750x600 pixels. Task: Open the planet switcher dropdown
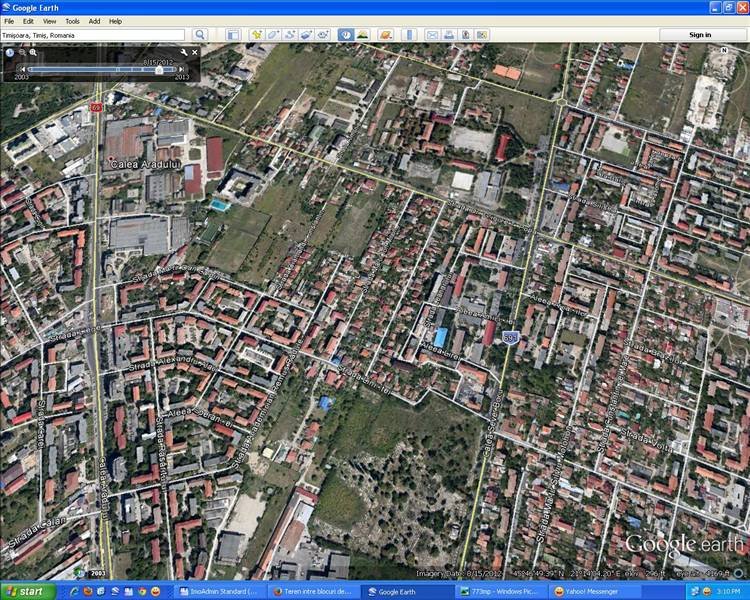pyautogui.click(x=385, y=35)
